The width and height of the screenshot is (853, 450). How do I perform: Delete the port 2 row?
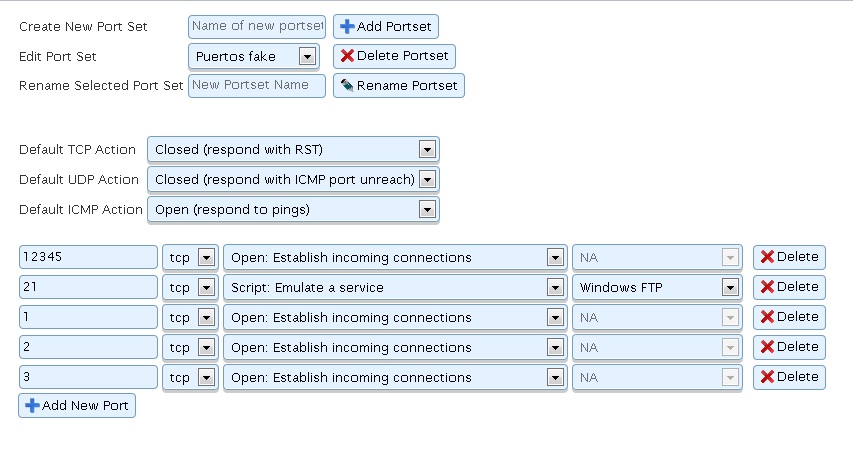788,347
